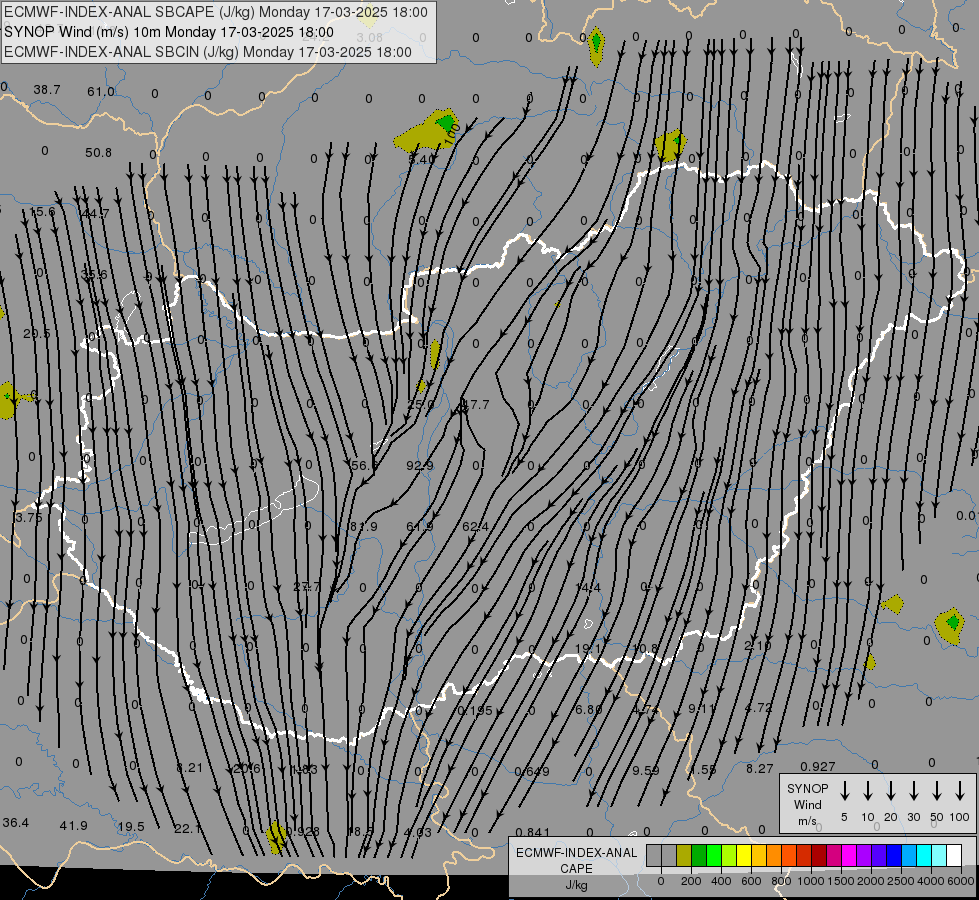
Task: Click the 27.7 value on the map
Action: click(307, 586)
